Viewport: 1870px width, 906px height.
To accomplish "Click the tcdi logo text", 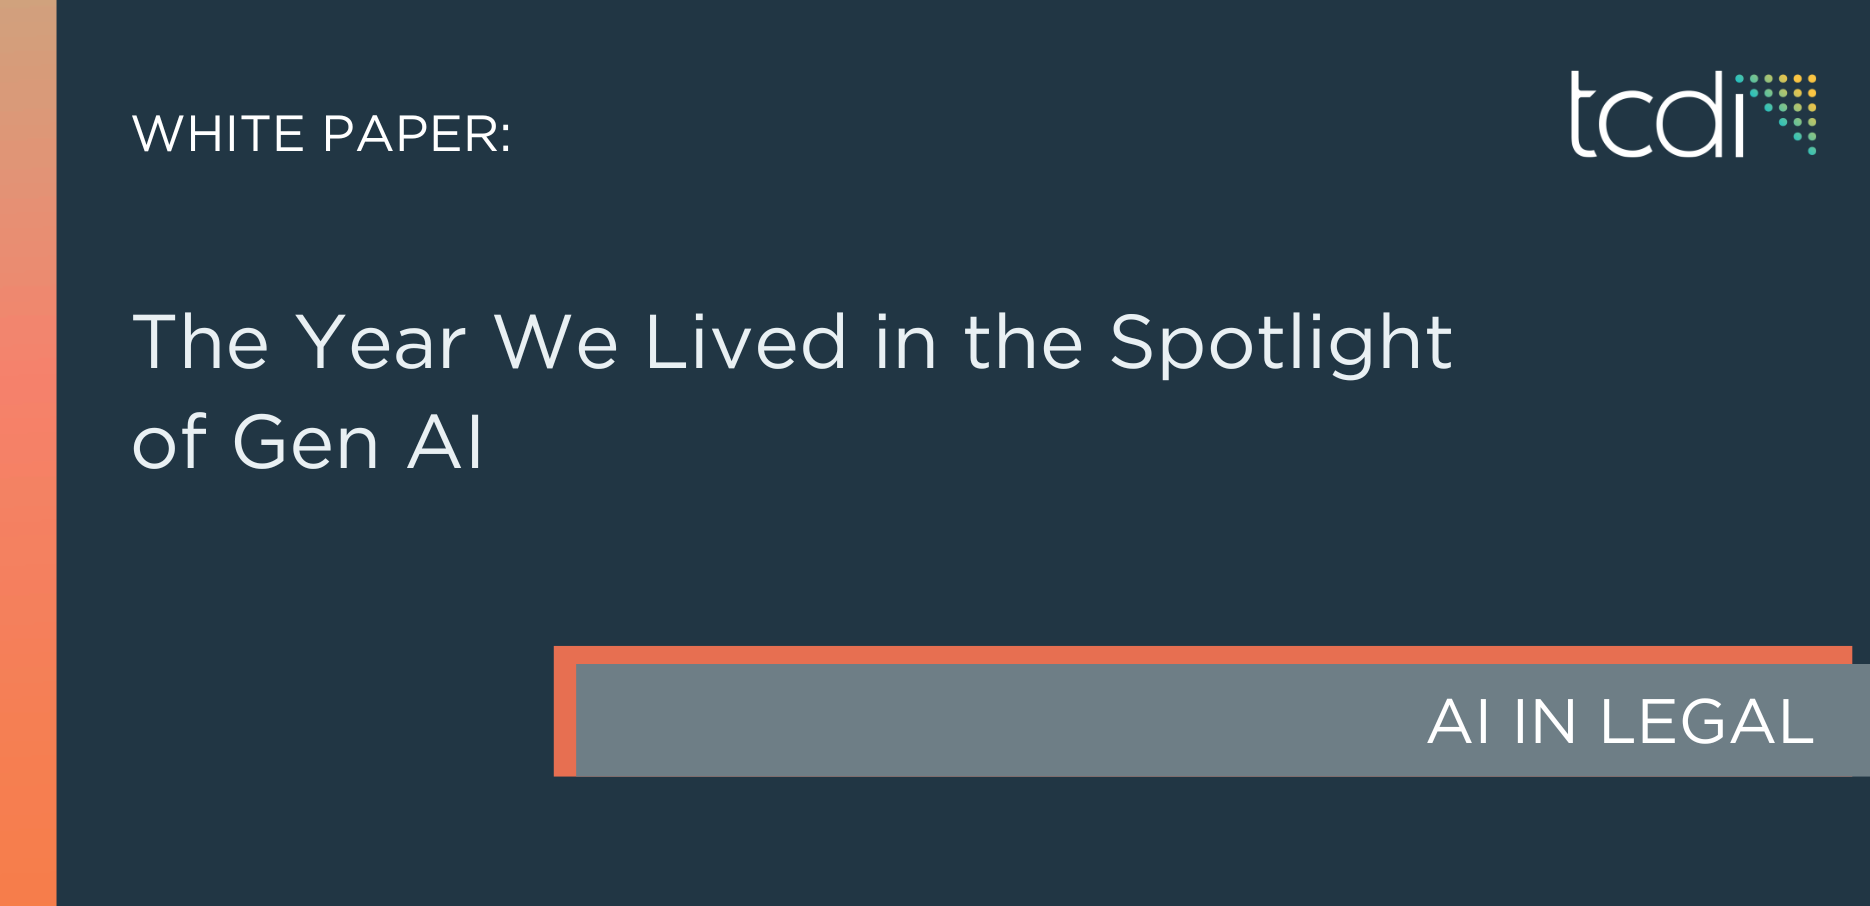I will tap(1656, 116).
